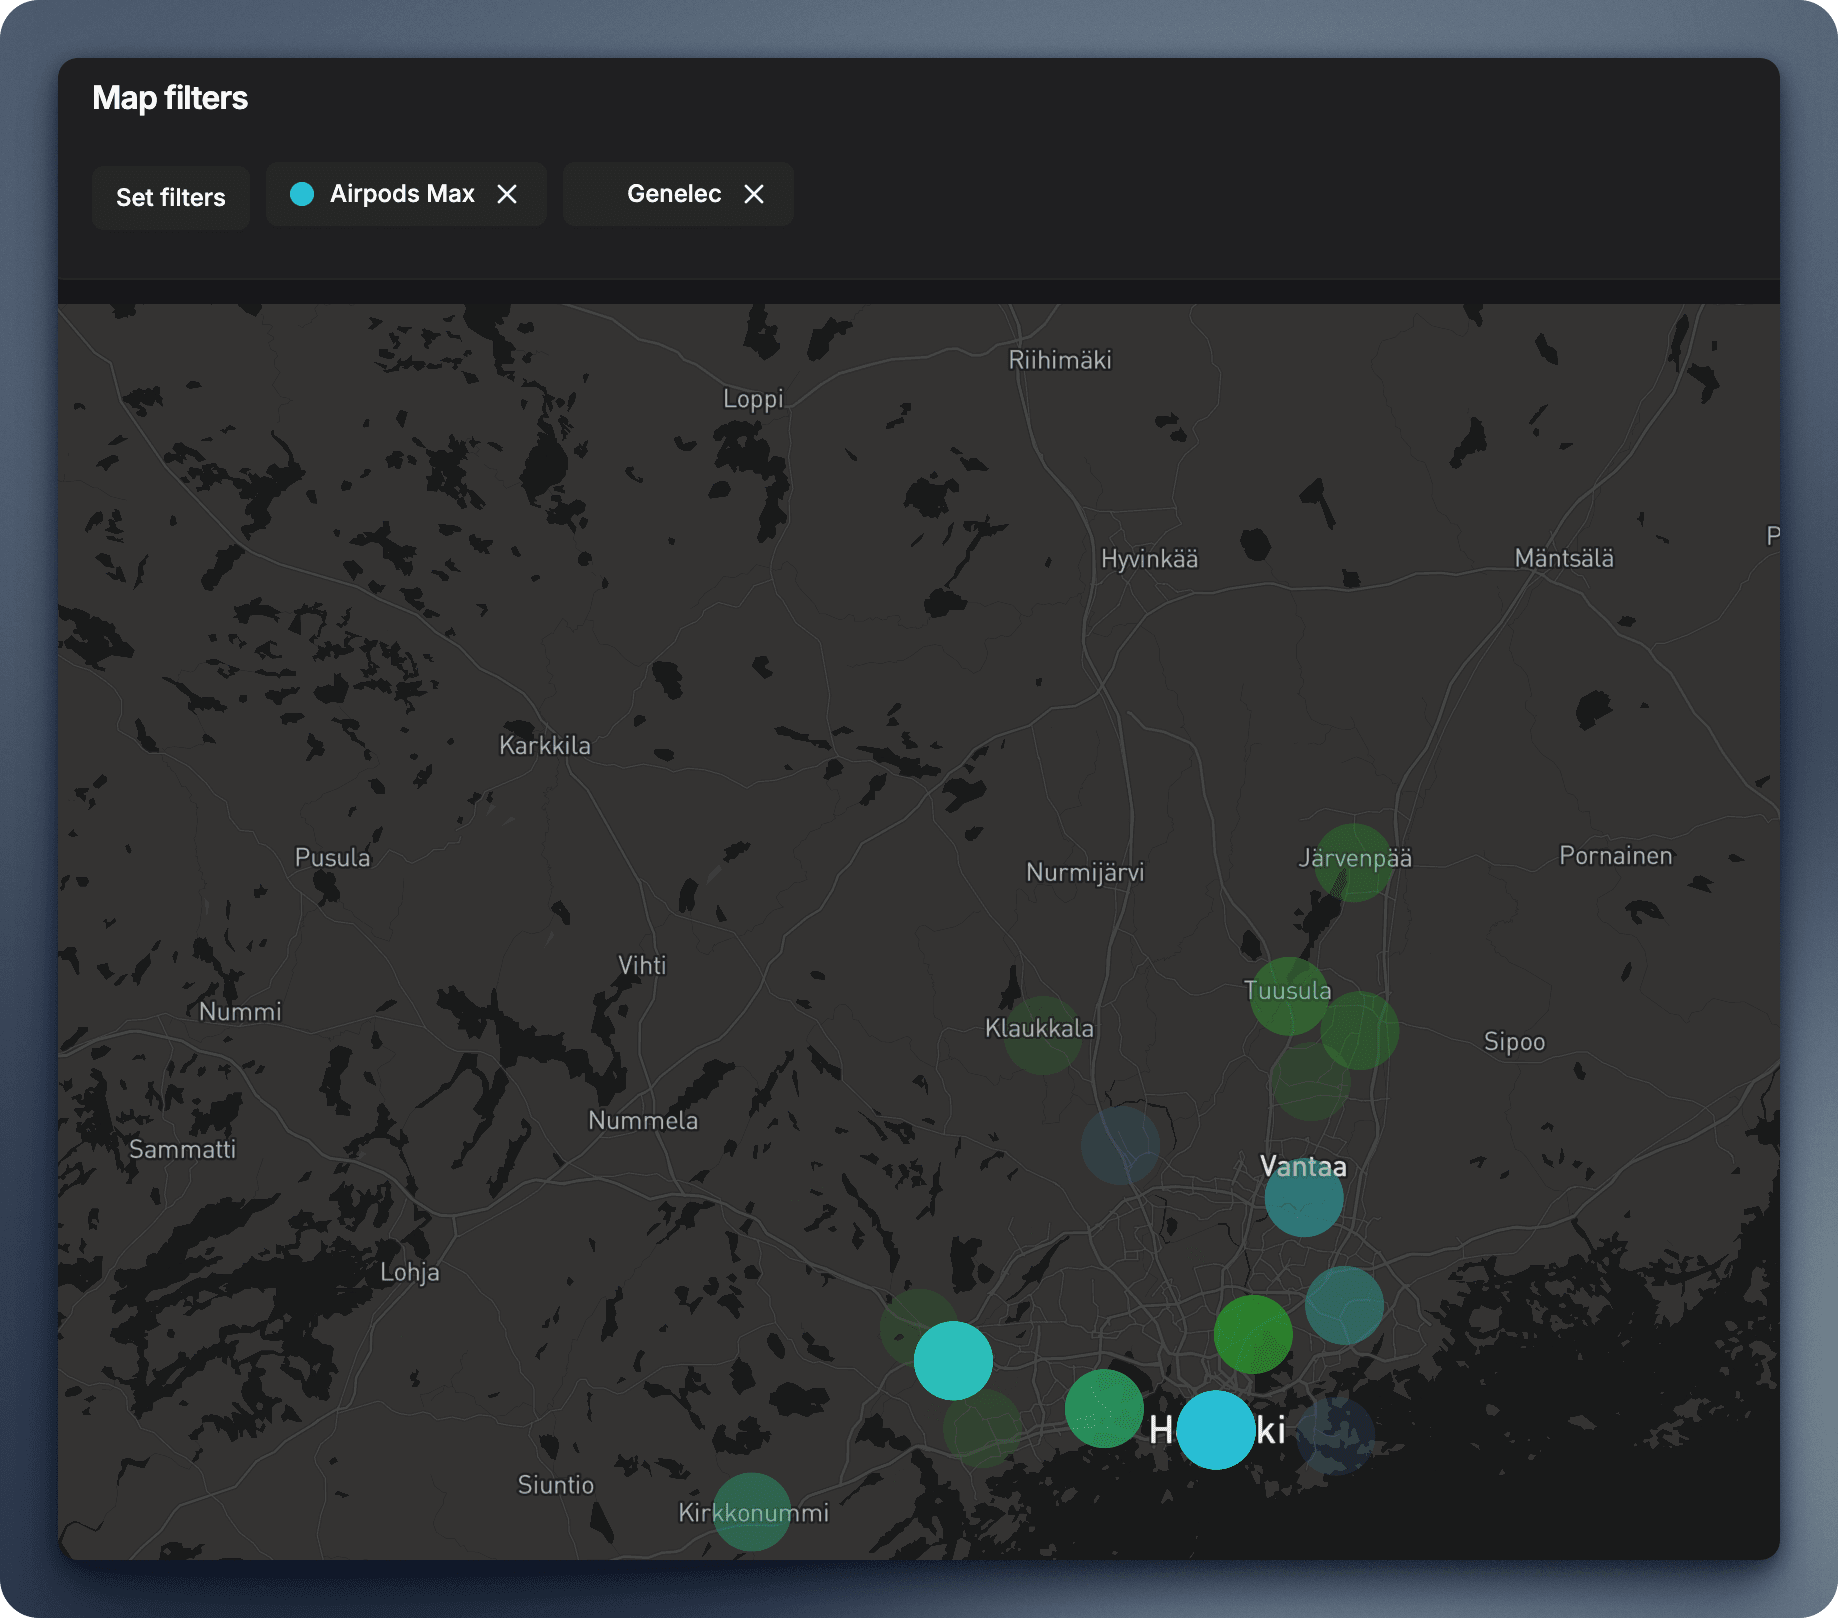Select the green marker southeast of Tuusula label
Screen dimensions: 1838x1618
[1360, 1030]
